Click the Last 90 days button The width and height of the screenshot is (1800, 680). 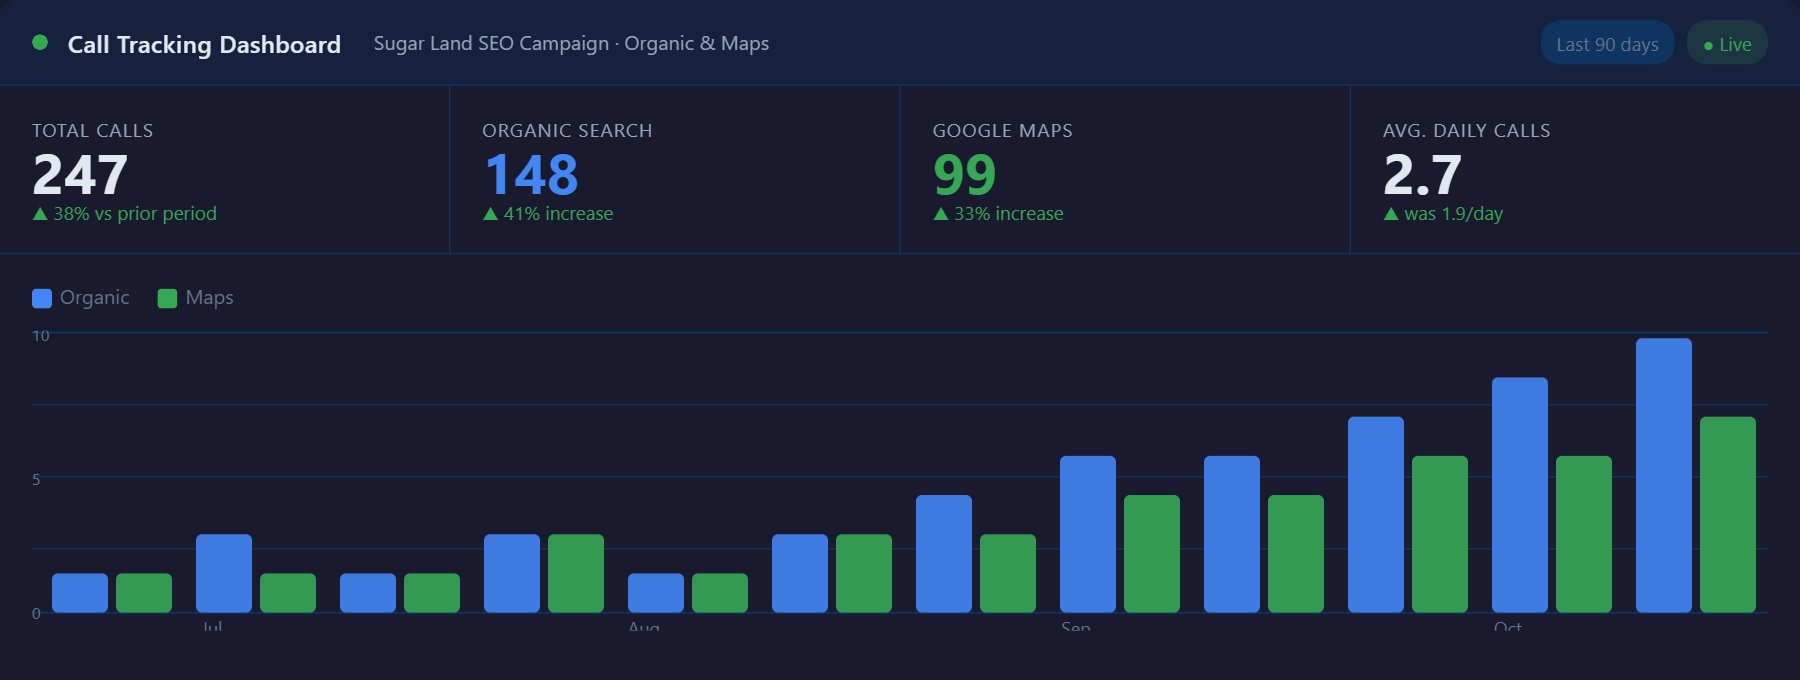coord(1607,44)
